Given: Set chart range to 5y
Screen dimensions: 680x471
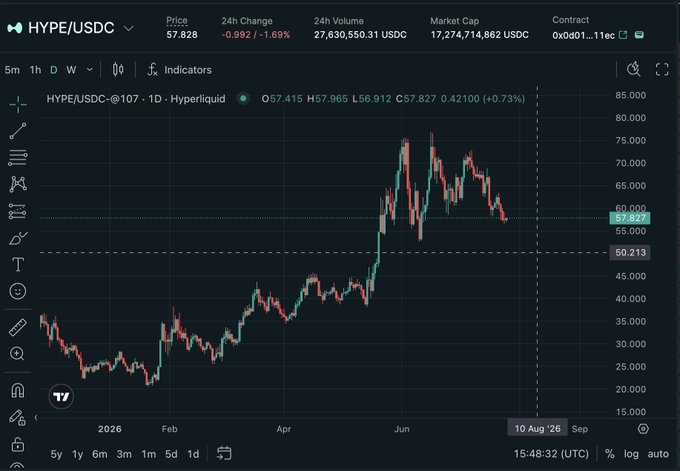Looking at the screenshot, I should (56, 454).
